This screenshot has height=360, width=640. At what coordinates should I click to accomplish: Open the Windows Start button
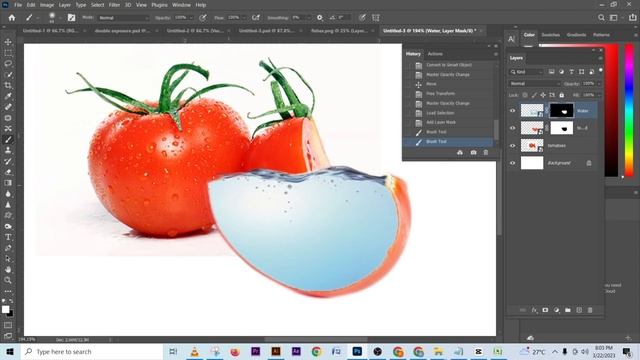pyautogui.click(x=10, y=351)
